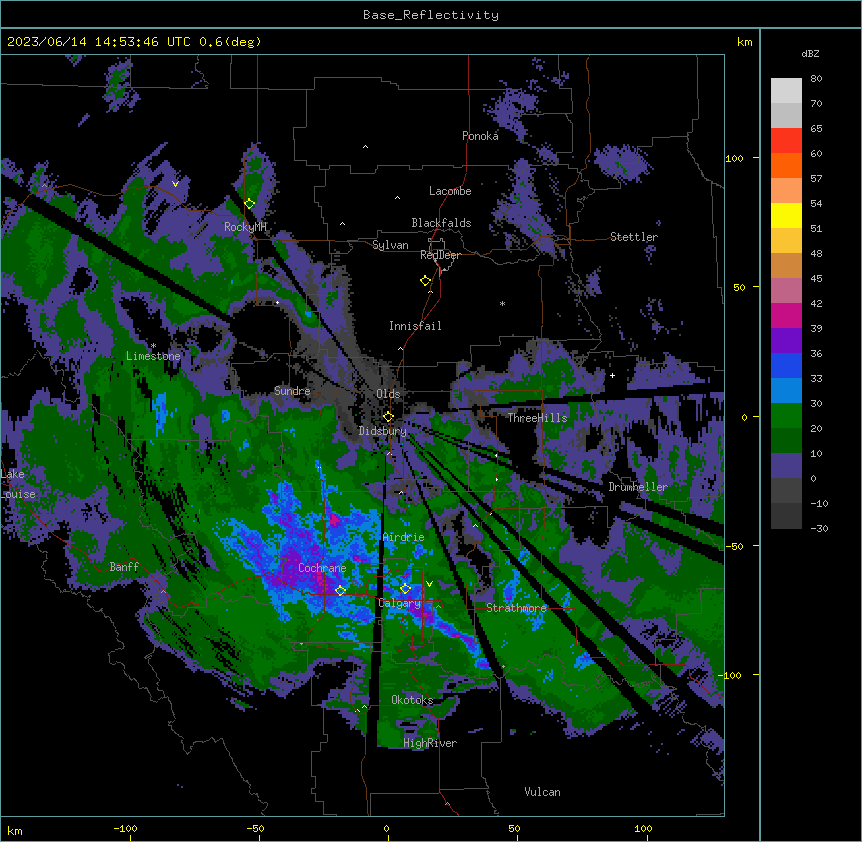
Task: Click the Sylvan town label
Action: pyautogui.click(x=390, y=245)
